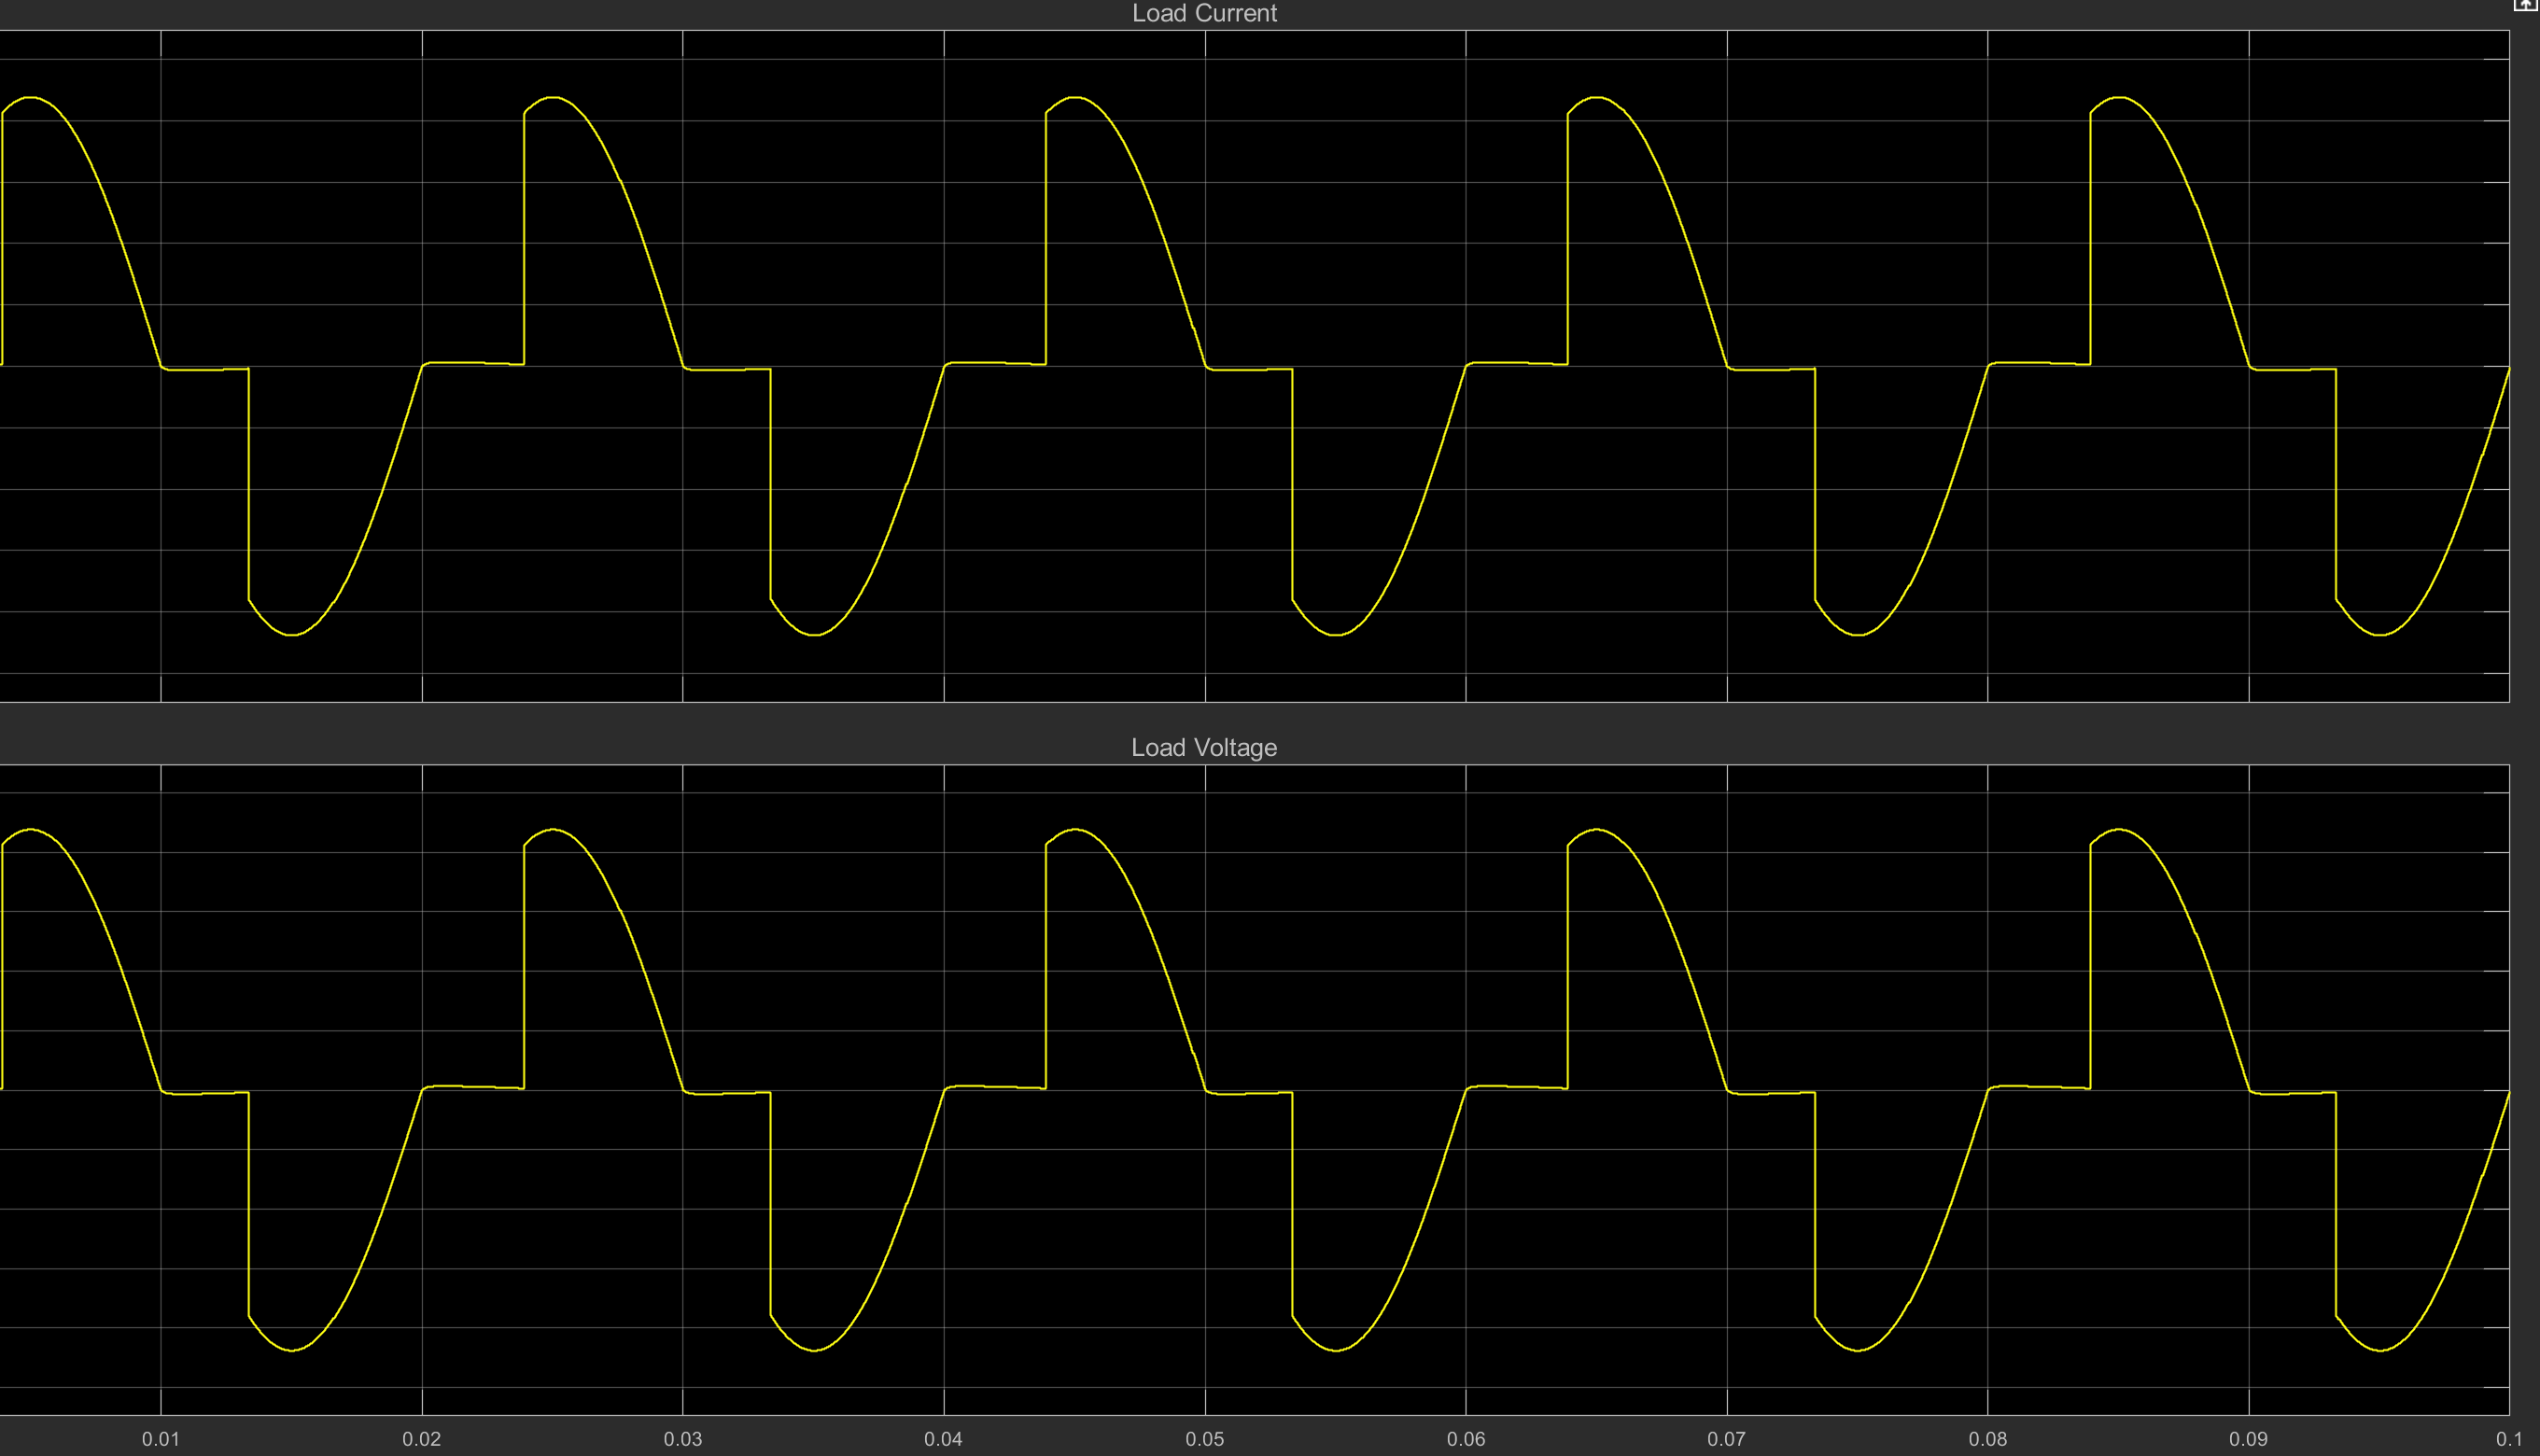Click first negative trough of Load Current waveform
The height and width of the screenshot is (1456, 2540).
coord(292,634)
